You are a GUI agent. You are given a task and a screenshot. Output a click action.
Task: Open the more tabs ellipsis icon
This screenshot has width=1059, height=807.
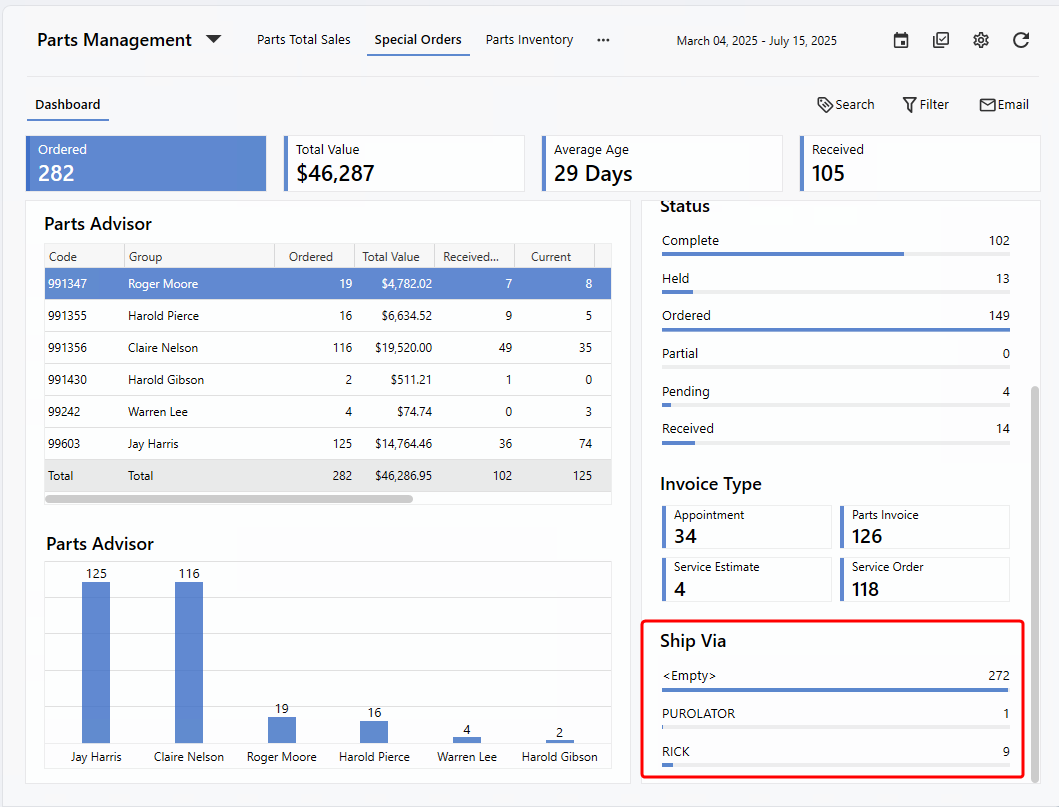(603, 40)
